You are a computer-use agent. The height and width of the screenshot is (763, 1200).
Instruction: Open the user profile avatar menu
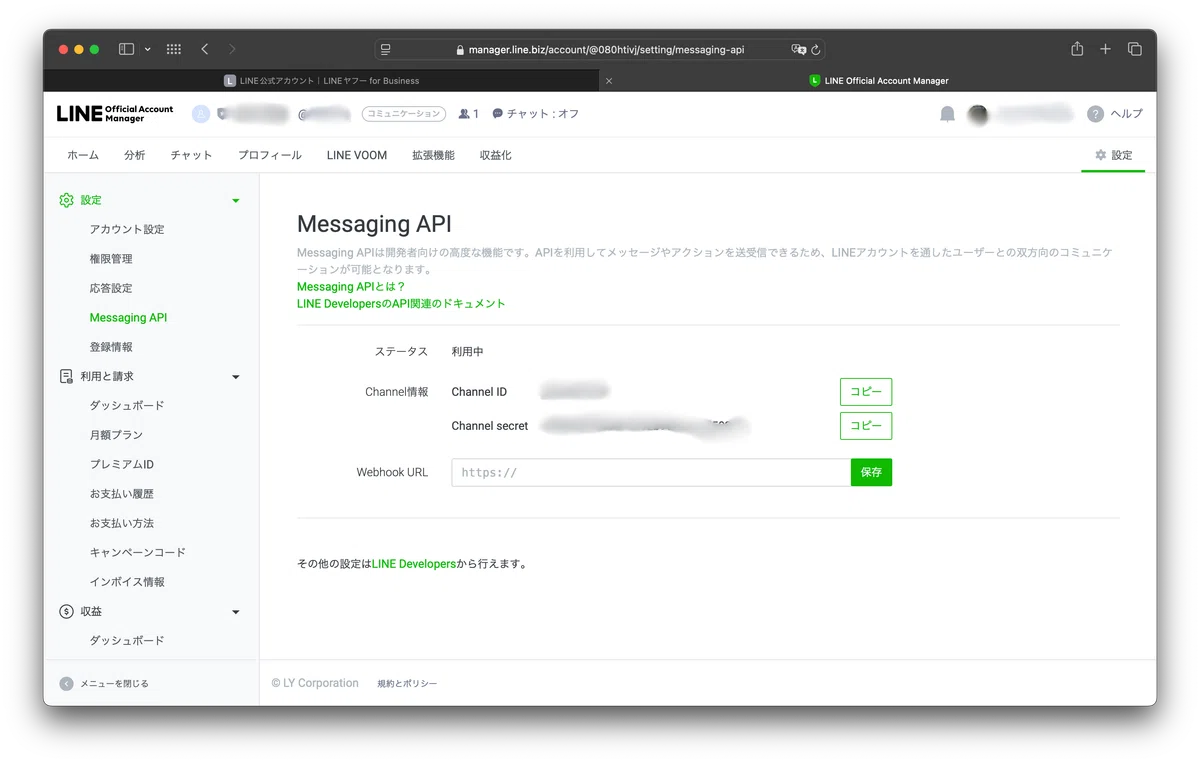[x=978, y=114]
